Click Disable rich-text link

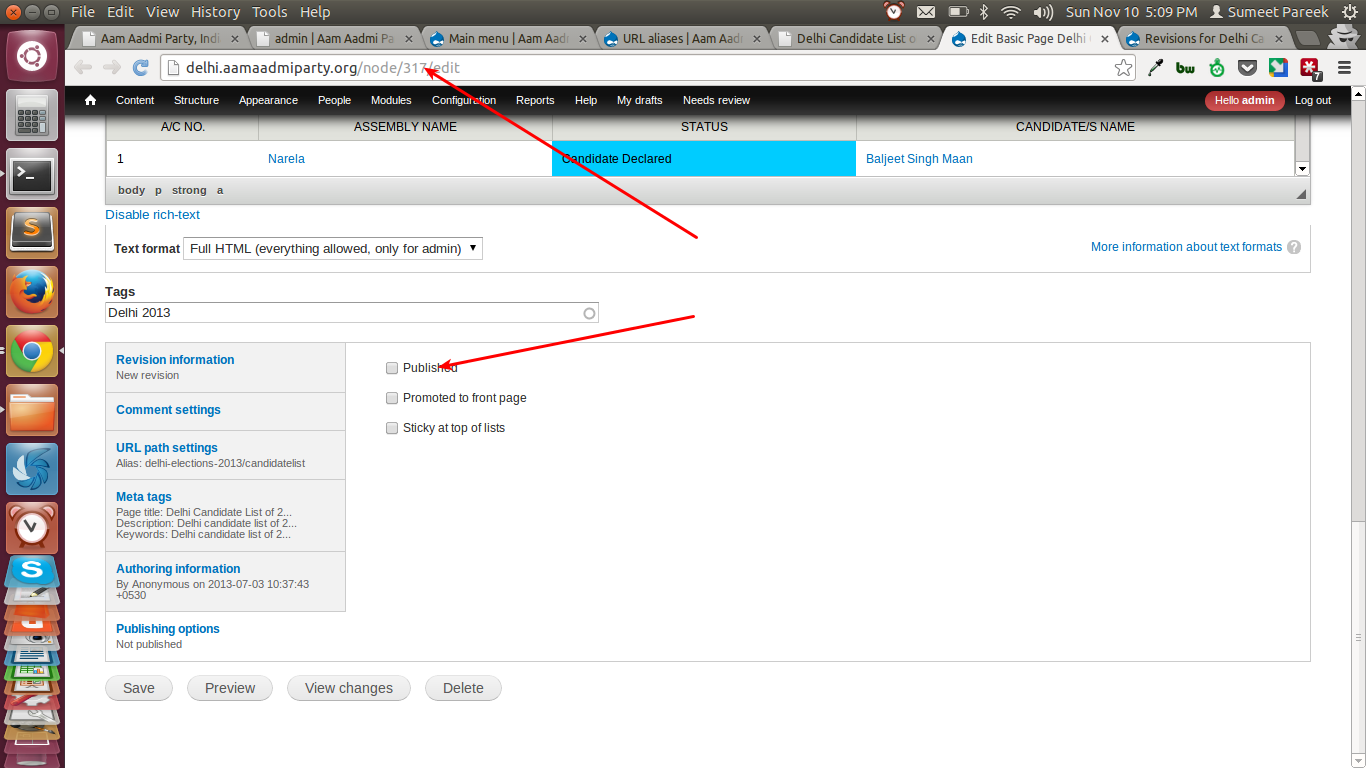pos(153,215)
